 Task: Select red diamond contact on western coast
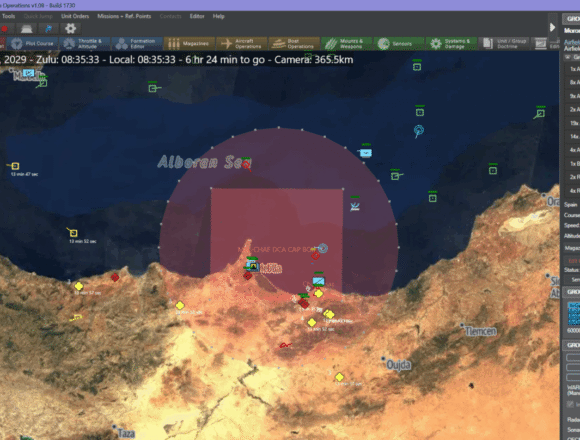click(x=115, y=277)
